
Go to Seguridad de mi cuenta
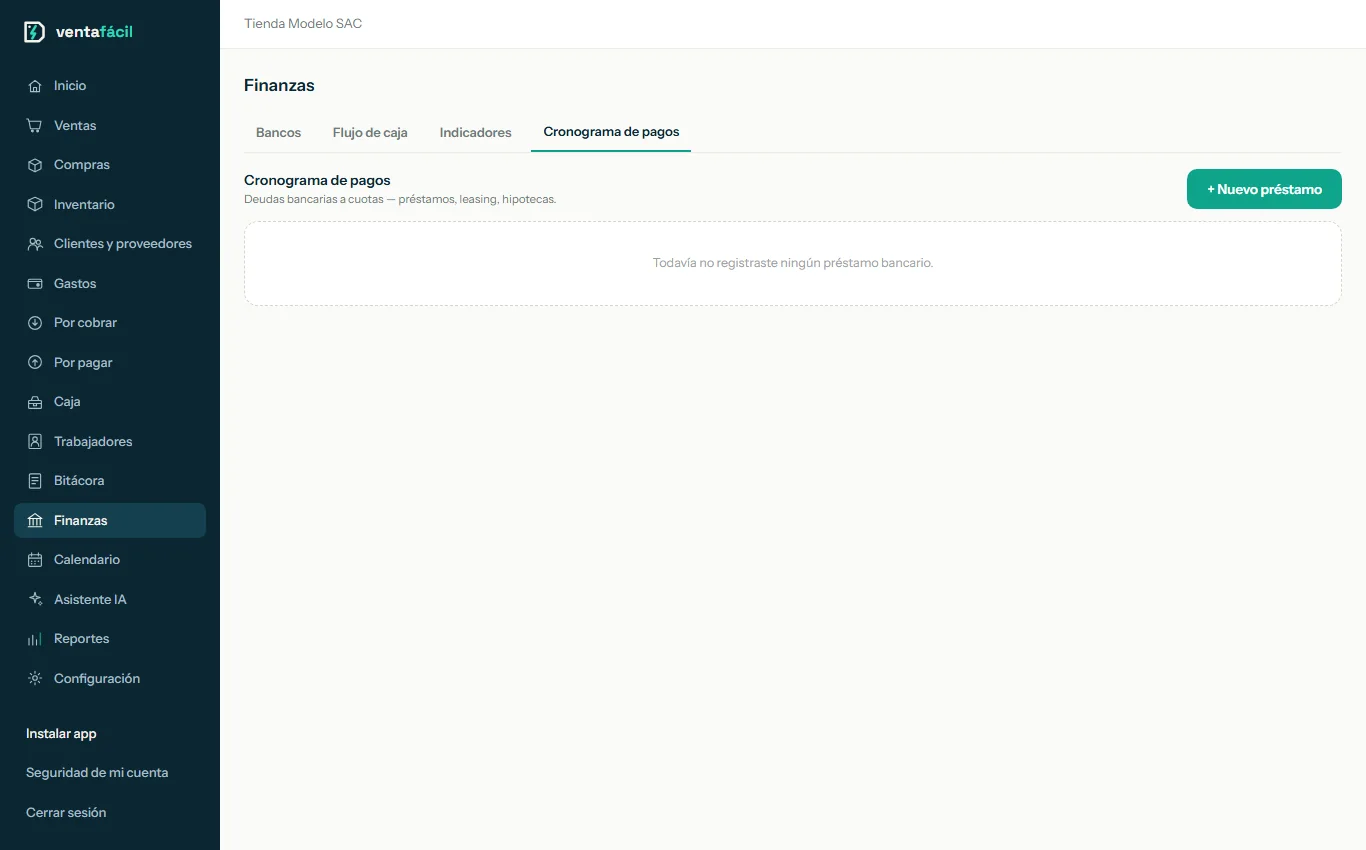coord(97,773)
